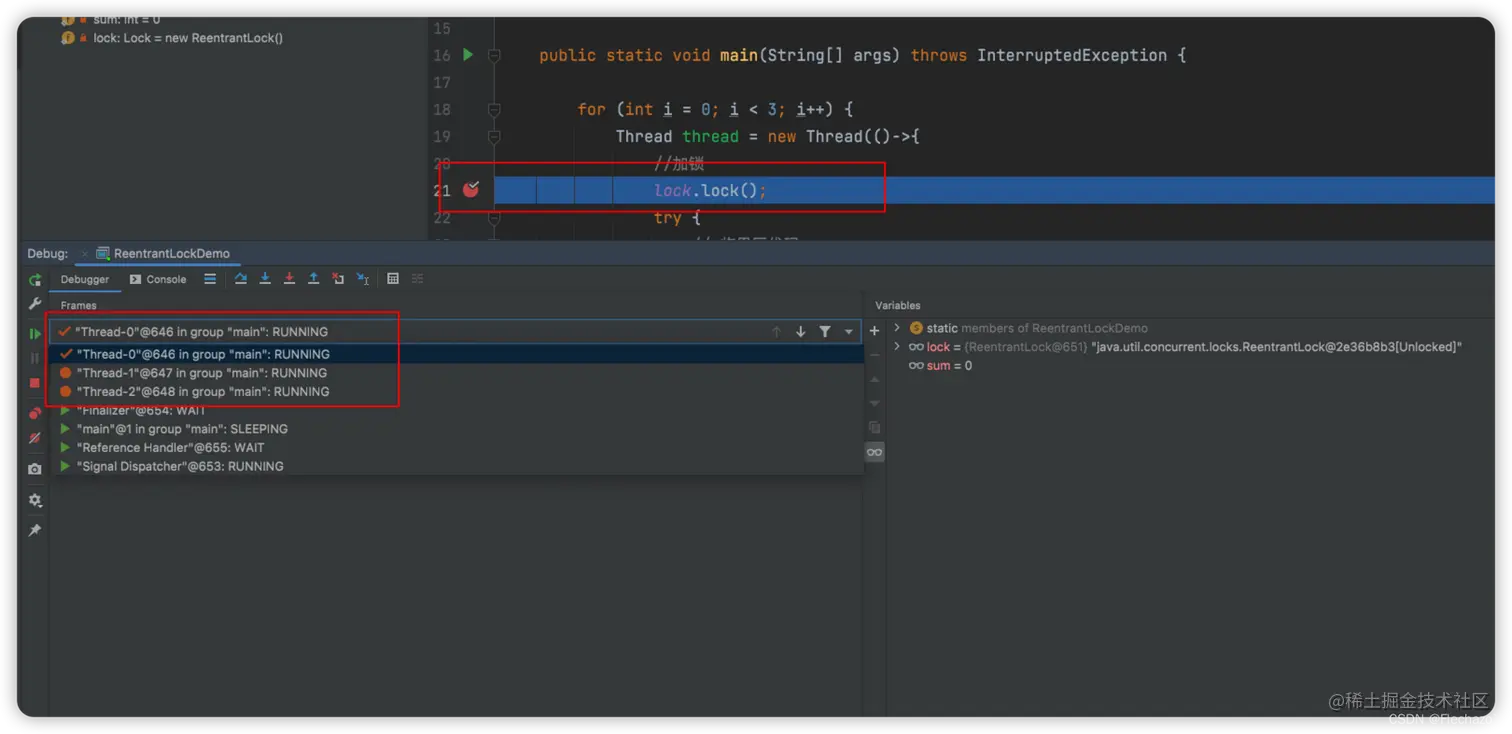Screen dimensions: 1512x734
Task: Select ReentrantLockDemo debug session tab
Action: tap(163, 254)
